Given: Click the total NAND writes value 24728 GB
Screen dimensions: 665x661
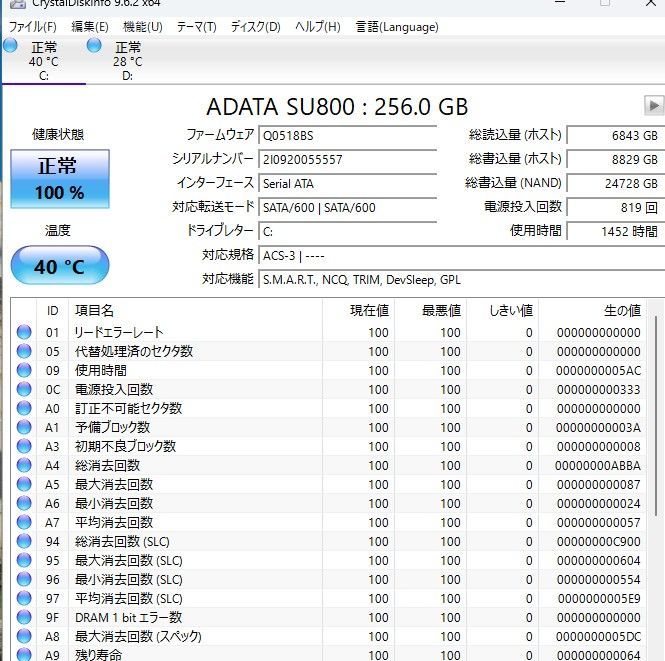Looking at the screenshot, I should pos(616,184).
